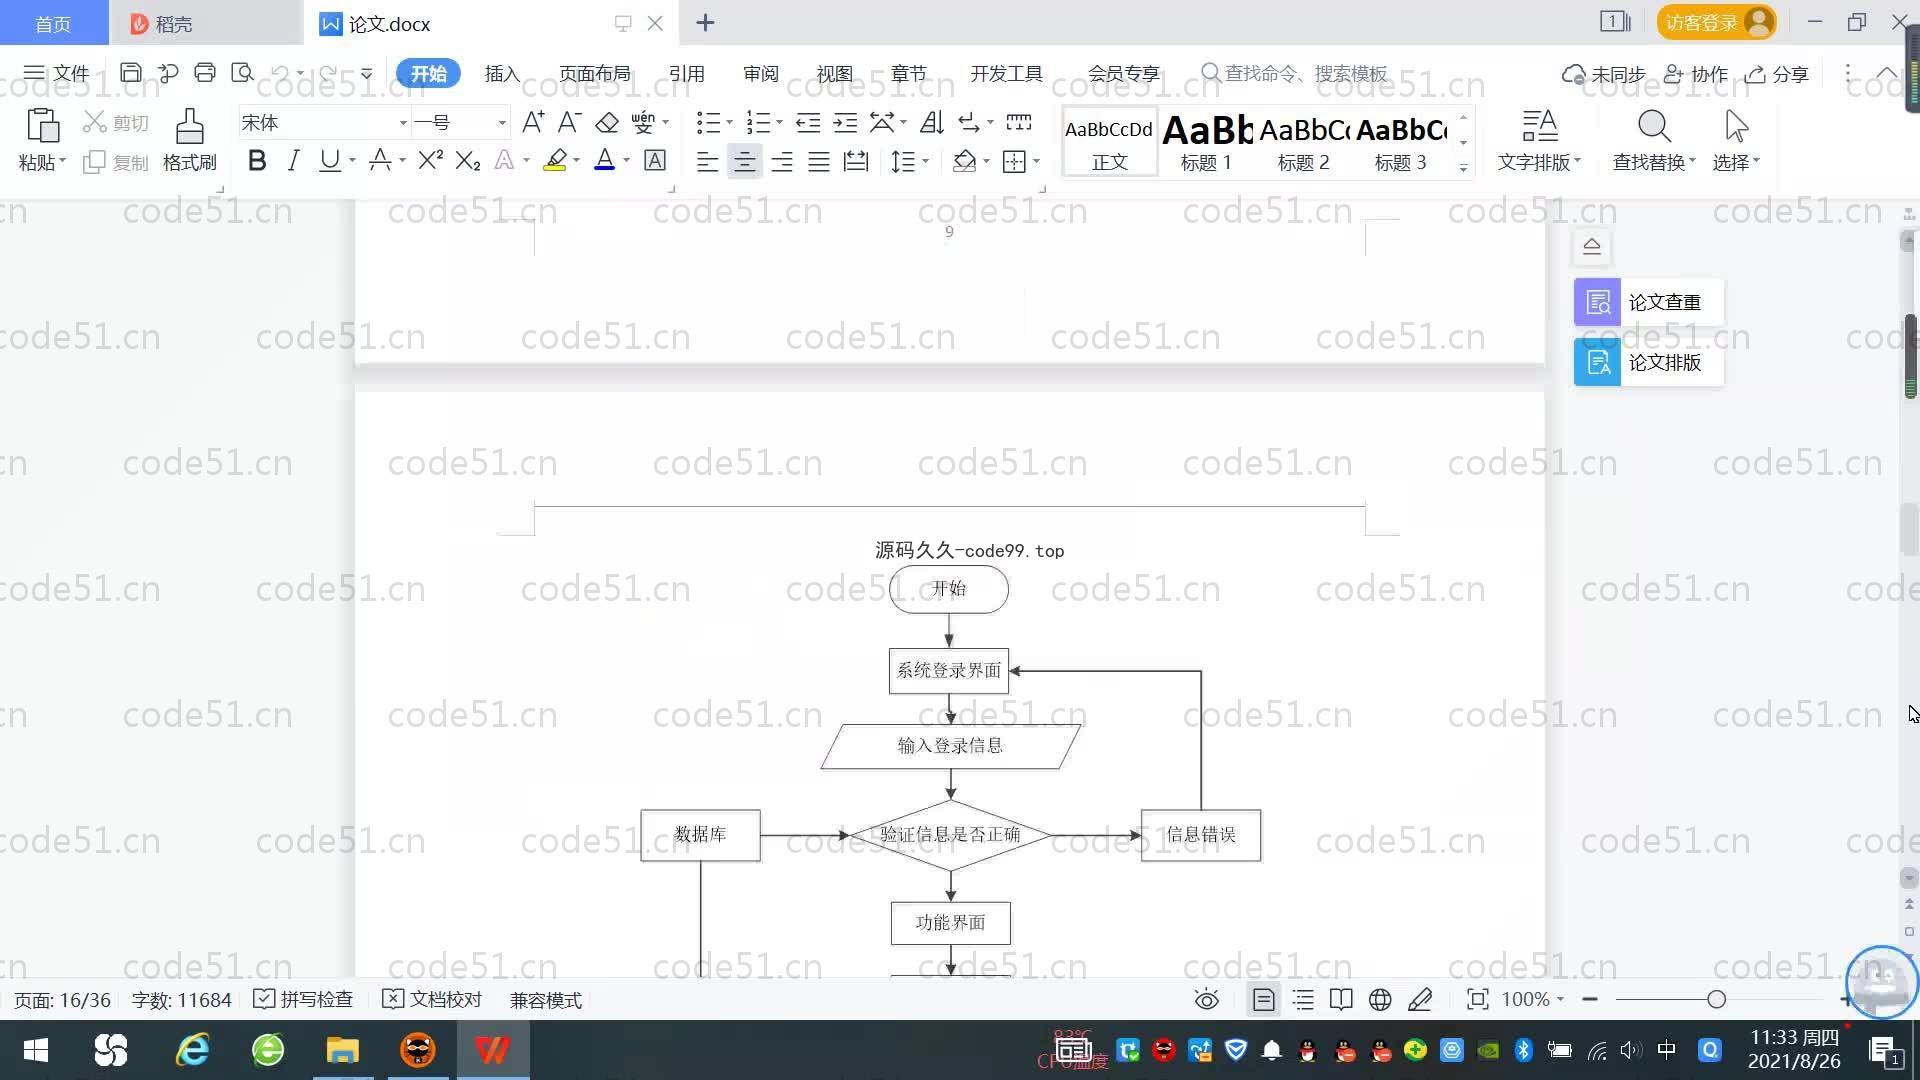Click fullscreen fit icon in status bar
Screen dimensions: 1920x1080
coord(1477,1000)
